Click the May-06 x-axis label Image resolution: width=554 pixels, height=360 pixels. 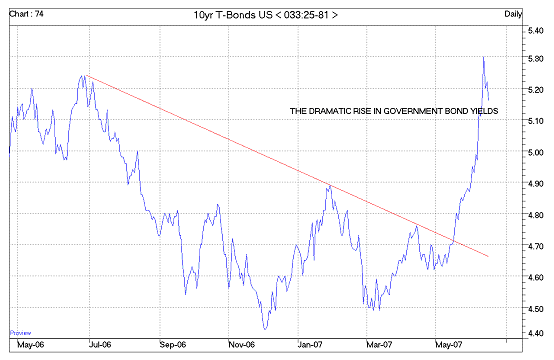pyautogui.click(x=30, y=344)
